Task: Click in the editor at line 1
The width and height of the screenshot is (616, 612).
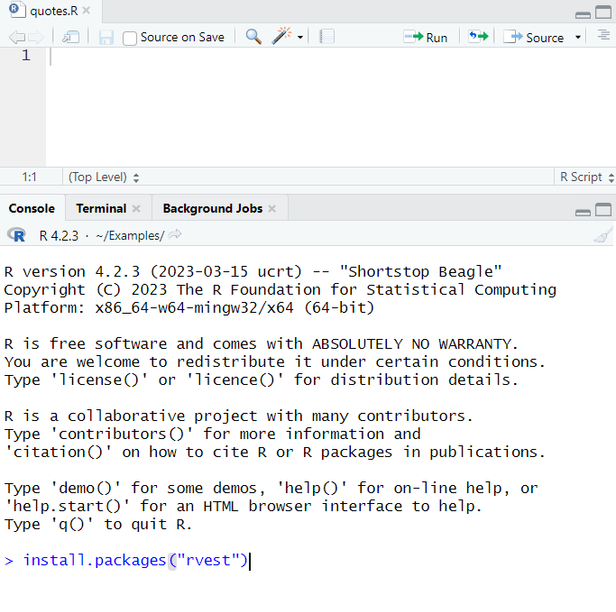Action: point(330,56)
